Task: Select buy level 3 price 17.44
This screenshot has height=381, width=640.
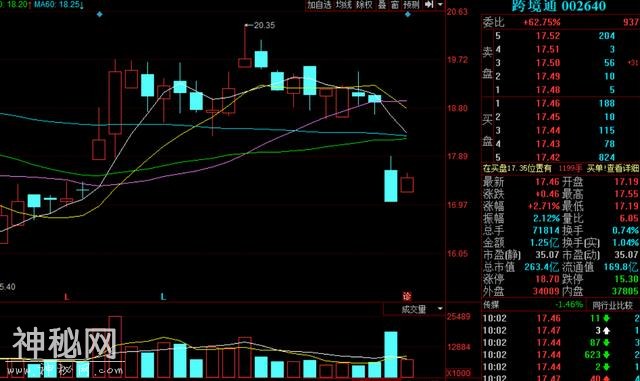Action: (x=548, y=130)
